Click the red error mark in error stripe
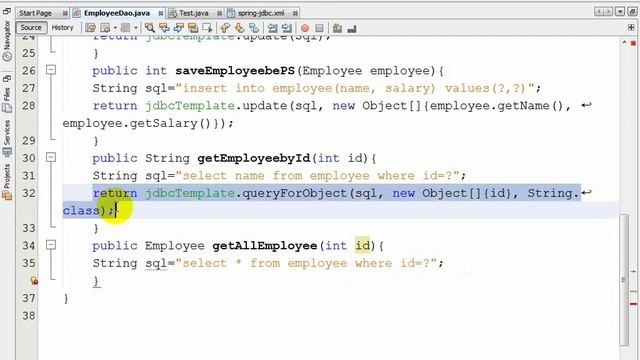 633,304
